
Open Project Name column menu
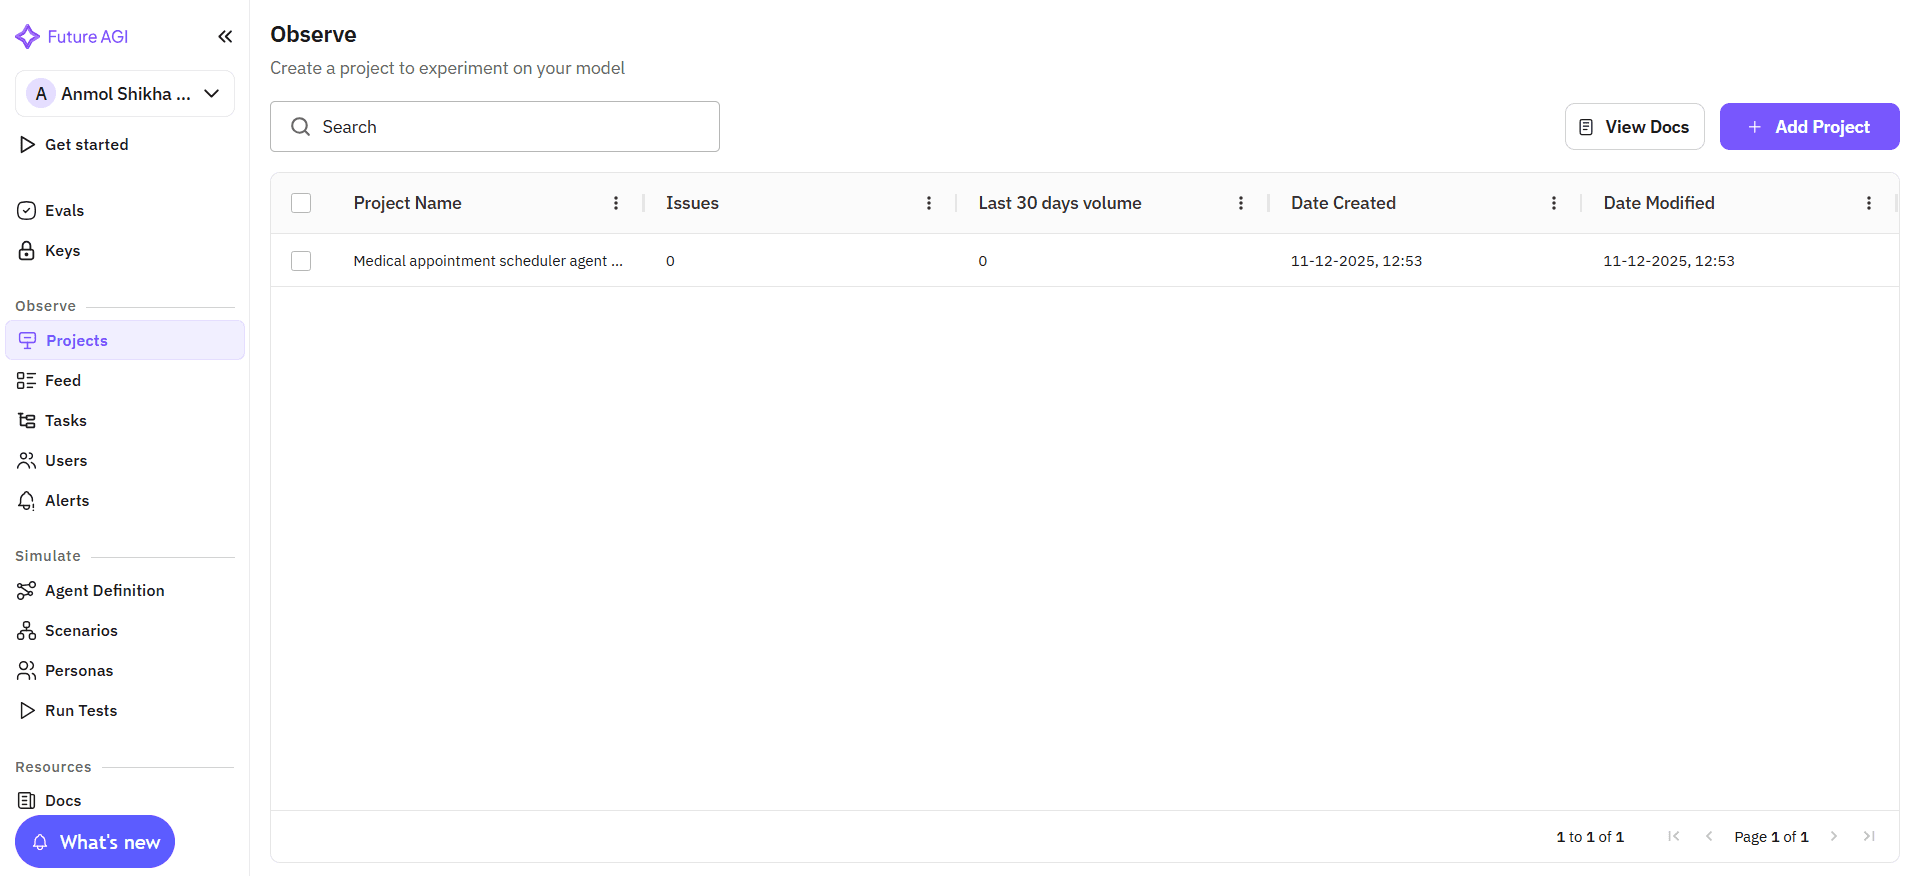coord(616,203)
